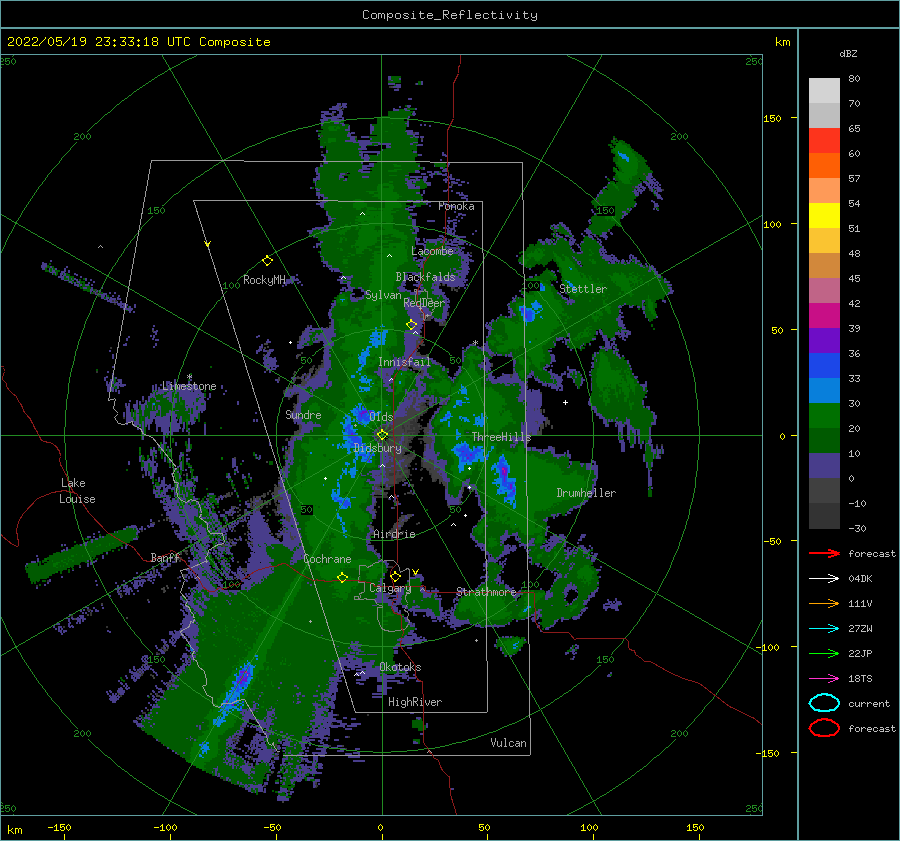Click the yellow diamond marker near RockyMH
The height and width of the screenshot is (841, 900).
pos(267,261)
